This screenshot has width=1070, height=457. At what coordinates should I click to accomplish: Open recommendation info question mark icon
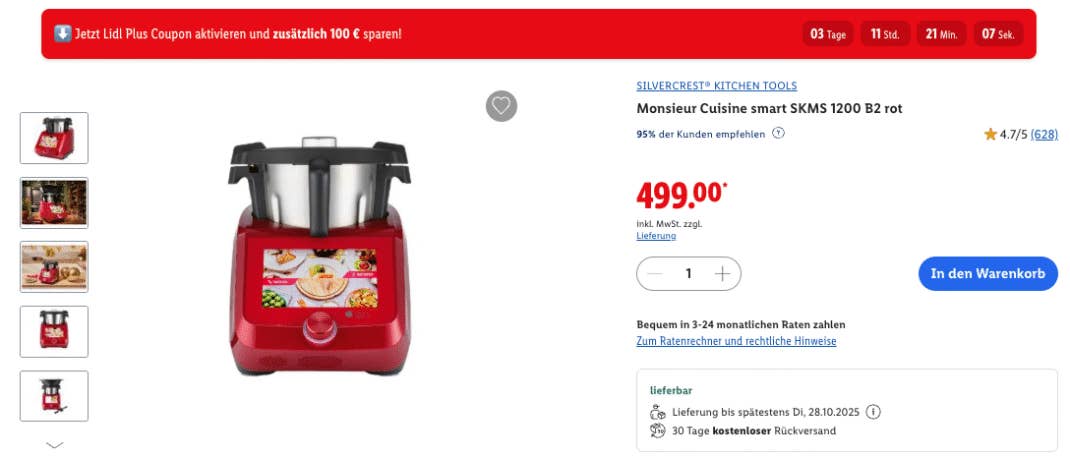(x=778, y=134)
